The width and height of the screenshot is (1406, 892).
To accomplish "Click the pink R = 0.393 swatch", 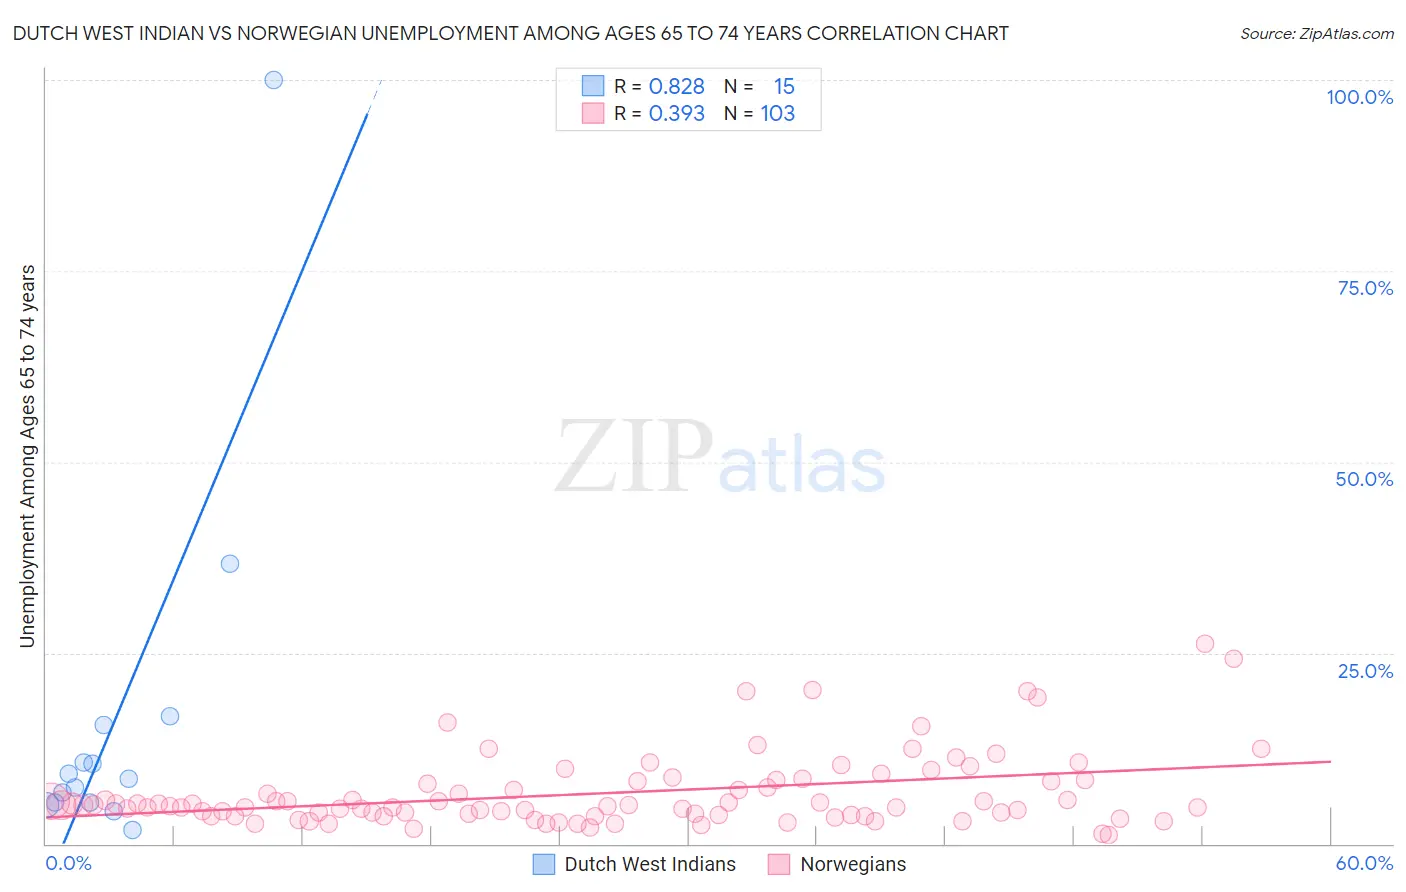I will [x=593, y=113].
